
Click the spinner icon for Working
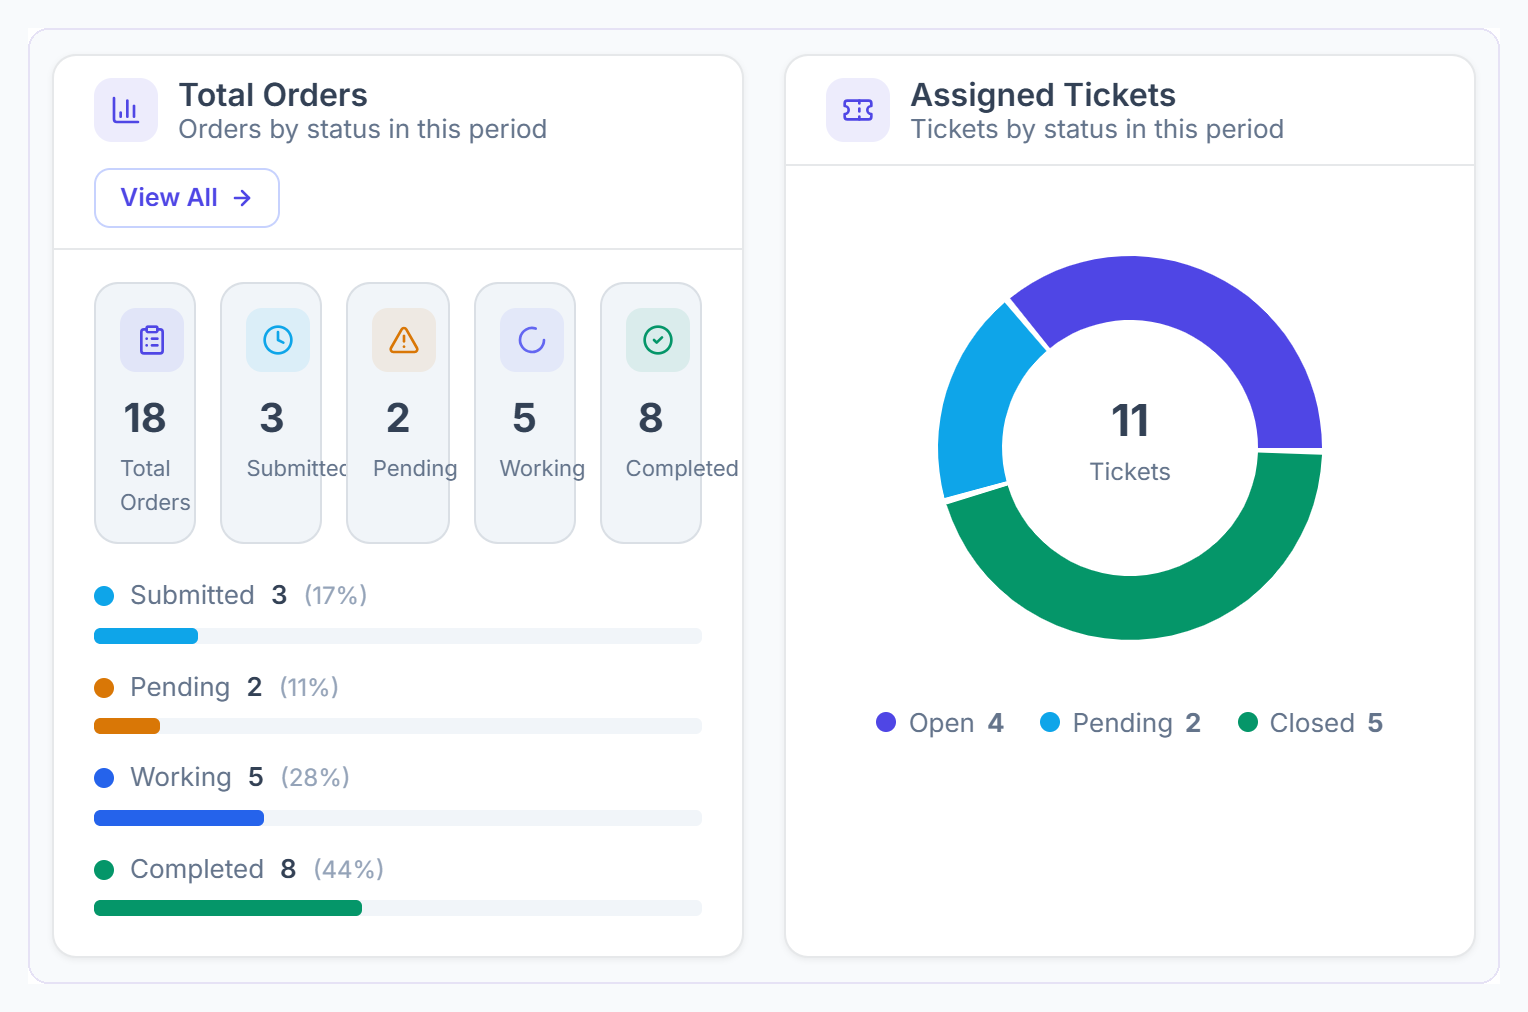coord(532,340)
